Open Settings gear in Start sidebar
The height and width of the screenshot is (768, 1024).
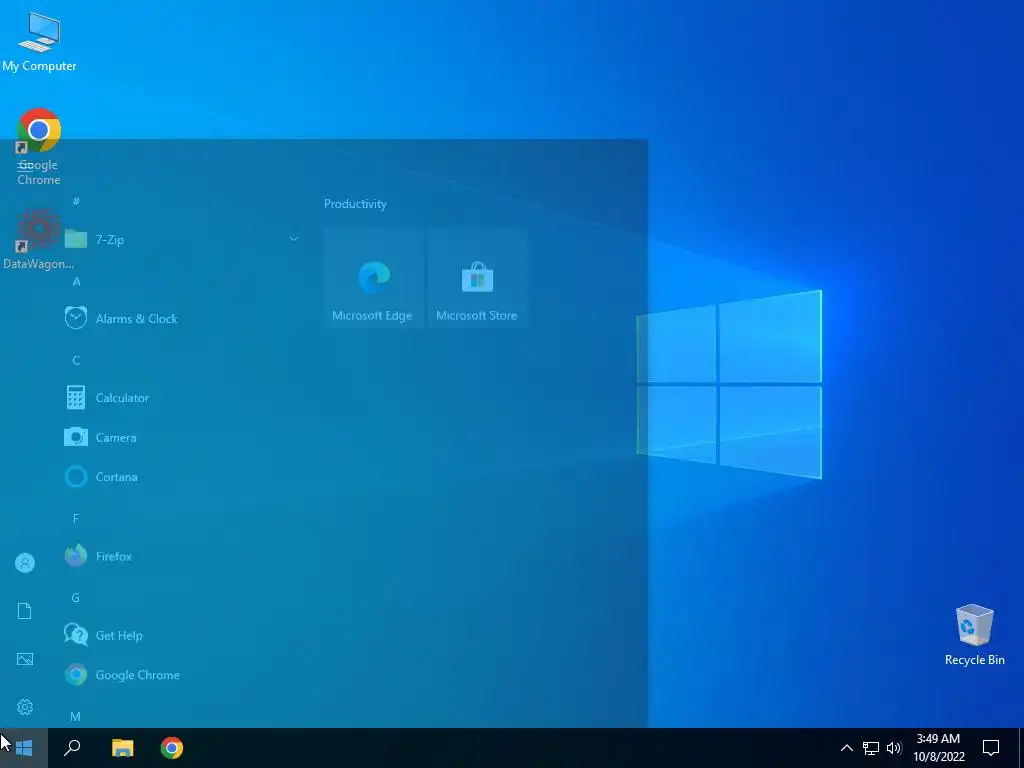[25, 707]
